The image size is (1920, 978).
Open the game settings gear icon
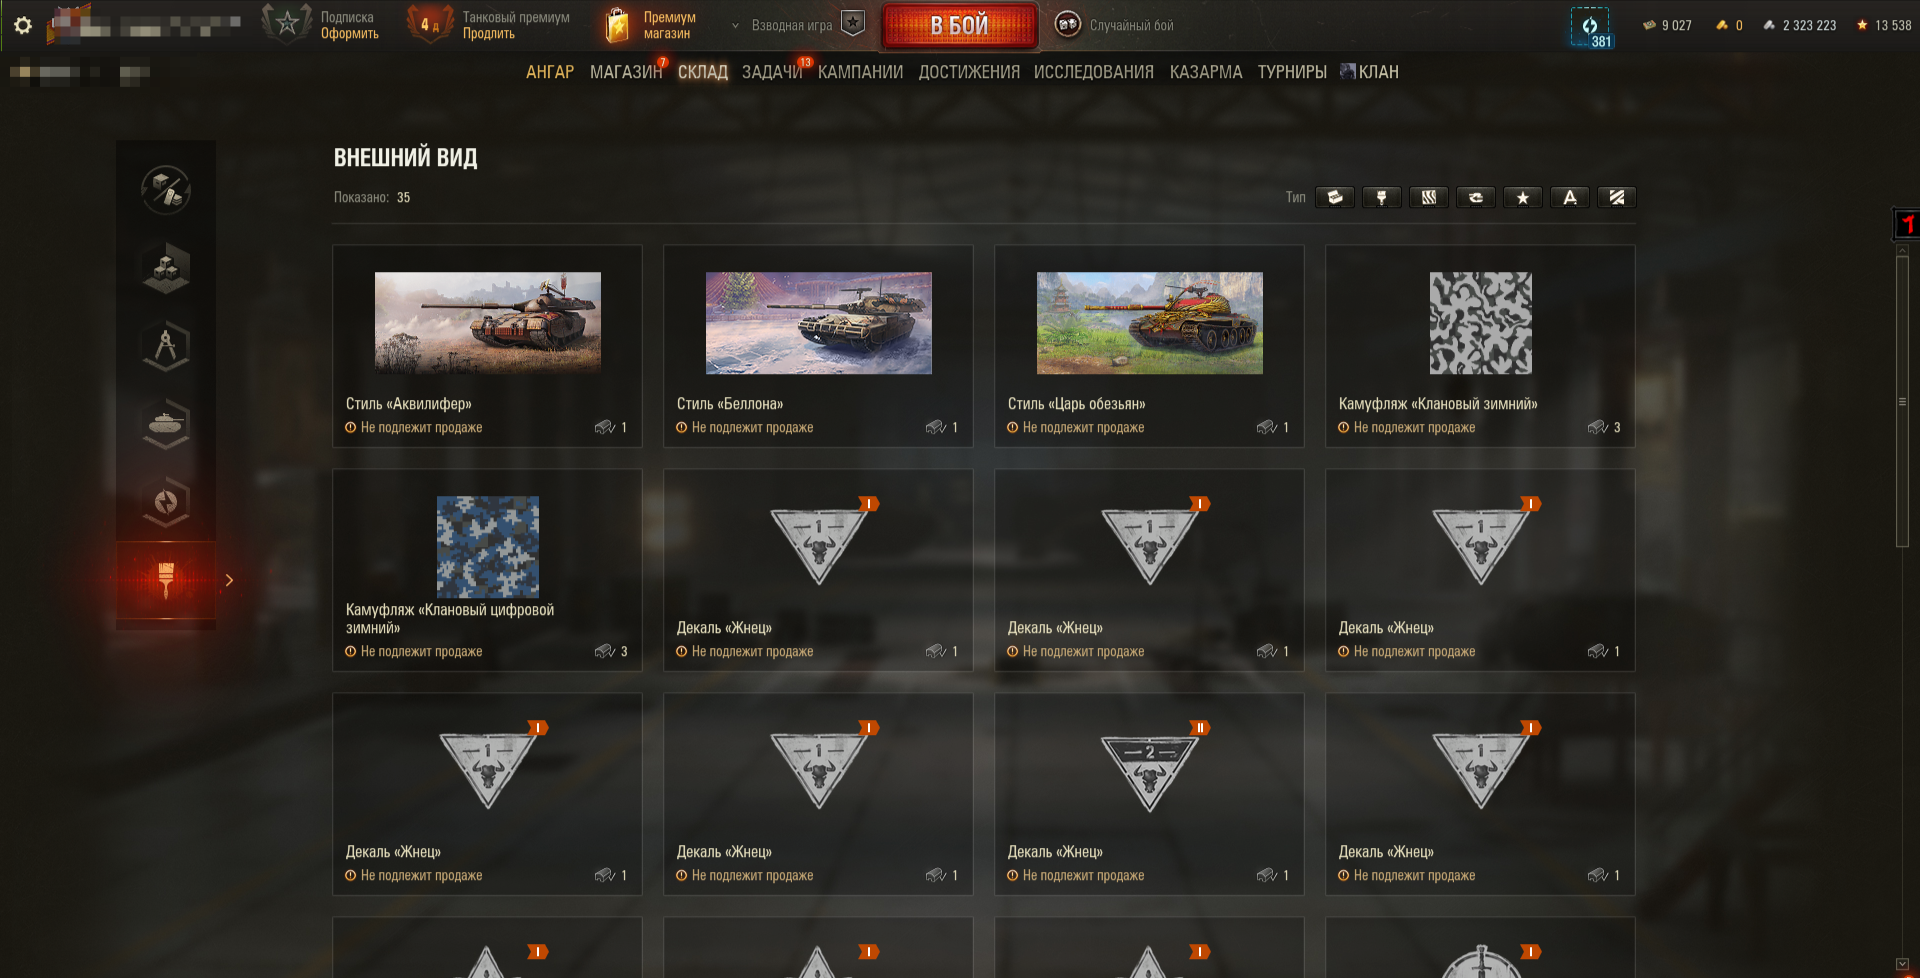coord(22,25)
